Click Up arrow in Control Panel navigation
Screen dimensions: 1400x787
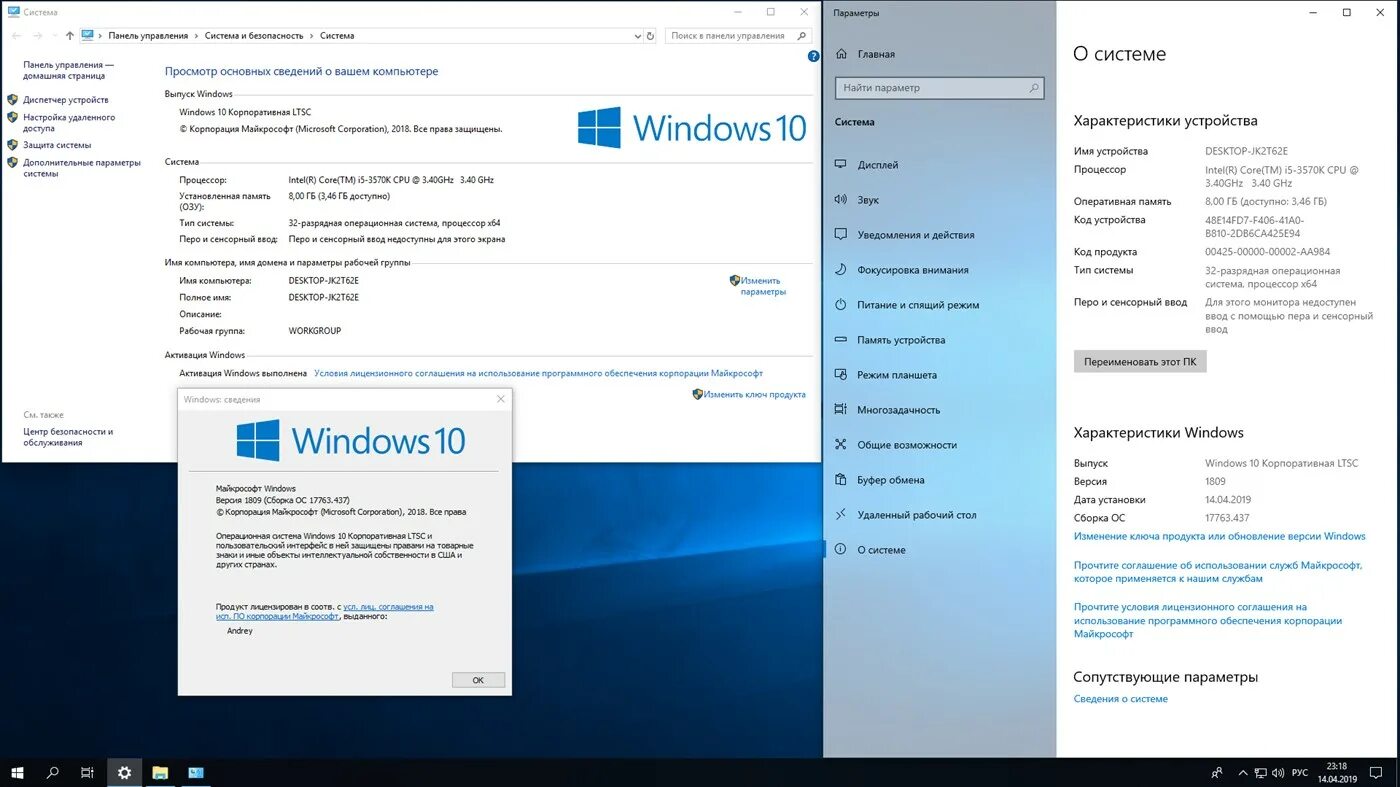point(69,36)
